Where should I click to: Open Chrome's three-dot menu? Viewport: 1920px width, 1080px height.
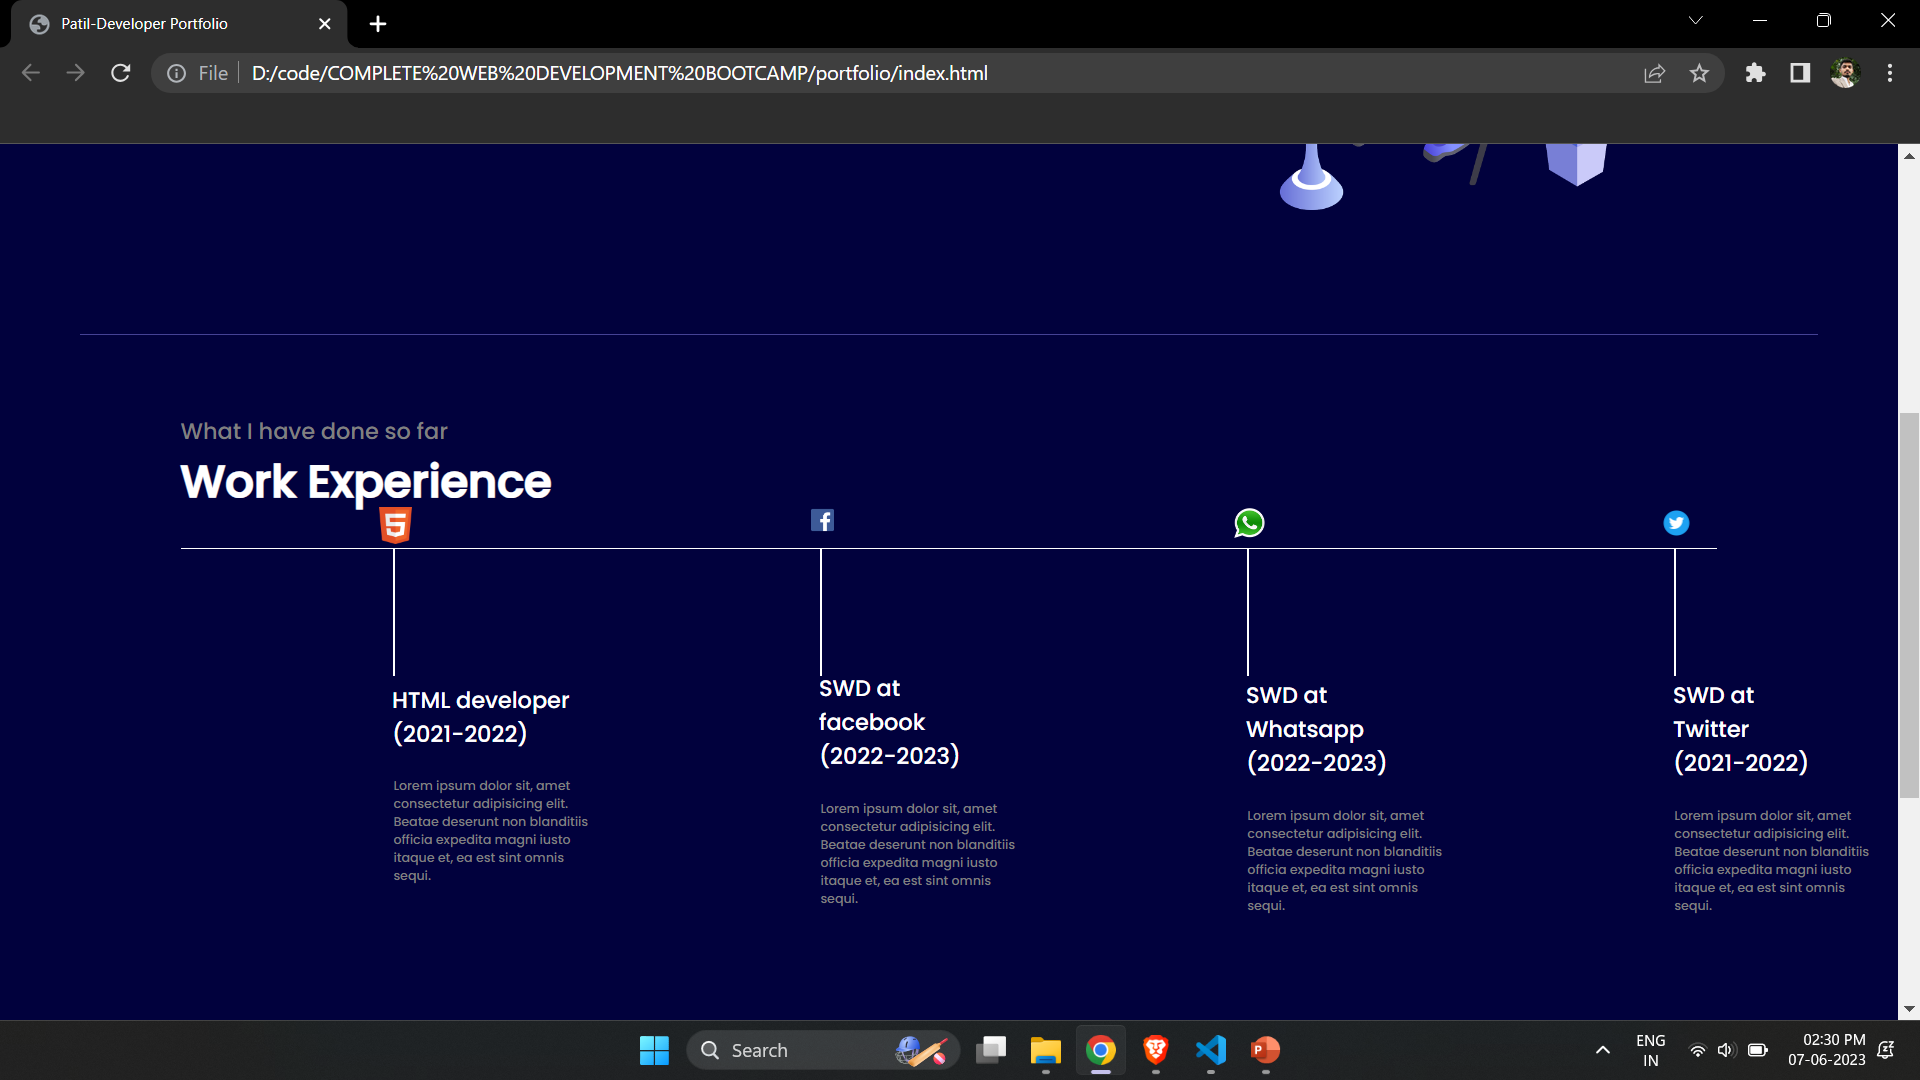[1890, 73]
